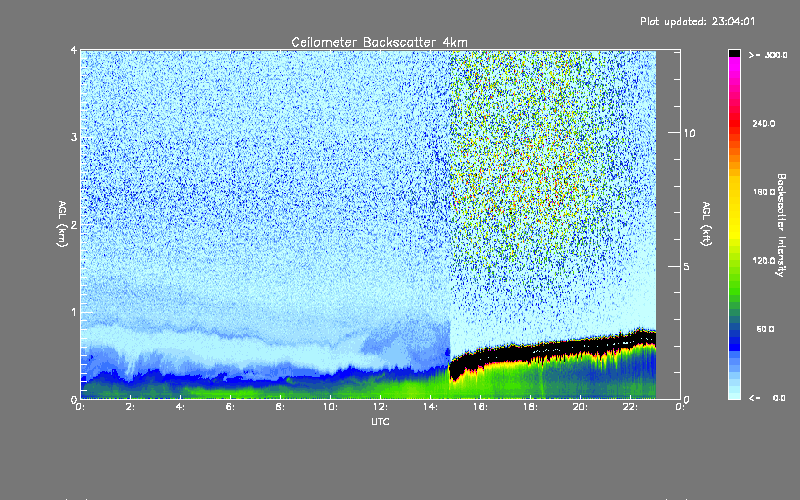The height and width of the screenshot is (500, 800).
Task: Click the "22:" UTC hour tick
Action: [x=631, y=407]
